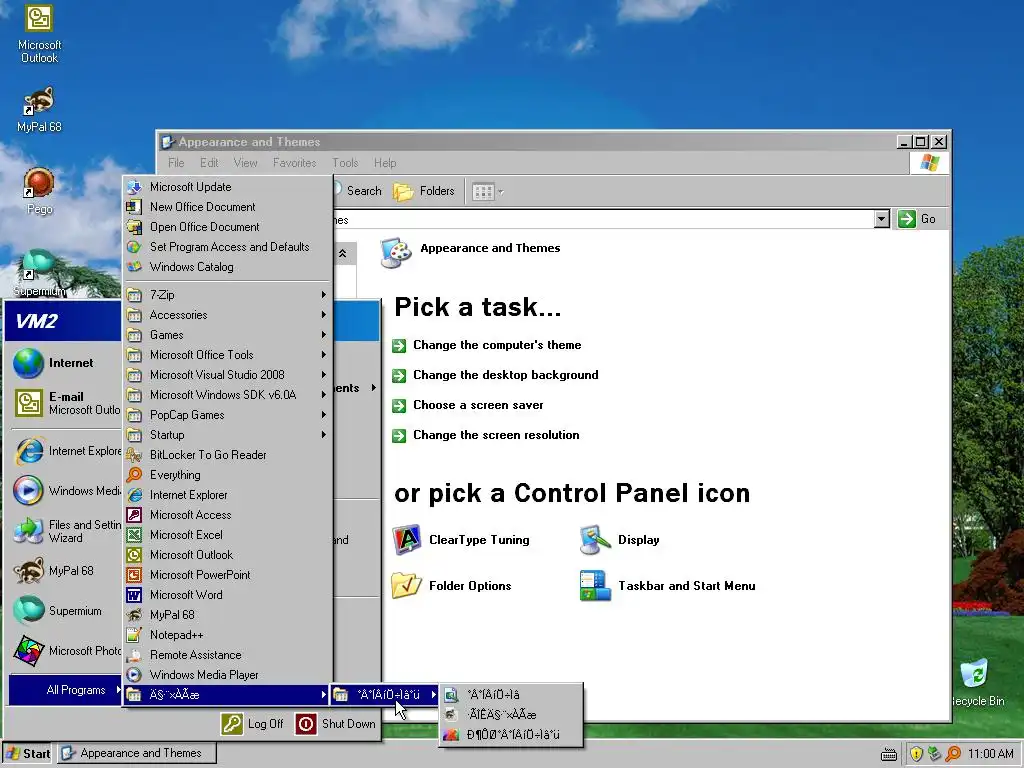Open the Favorites menu
This screenshot has width=1024, height=768.
point(295,163)
